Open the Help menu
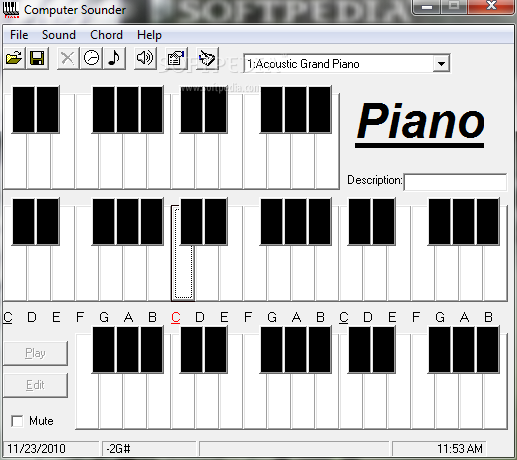517x460 pixels. (149, 35)
